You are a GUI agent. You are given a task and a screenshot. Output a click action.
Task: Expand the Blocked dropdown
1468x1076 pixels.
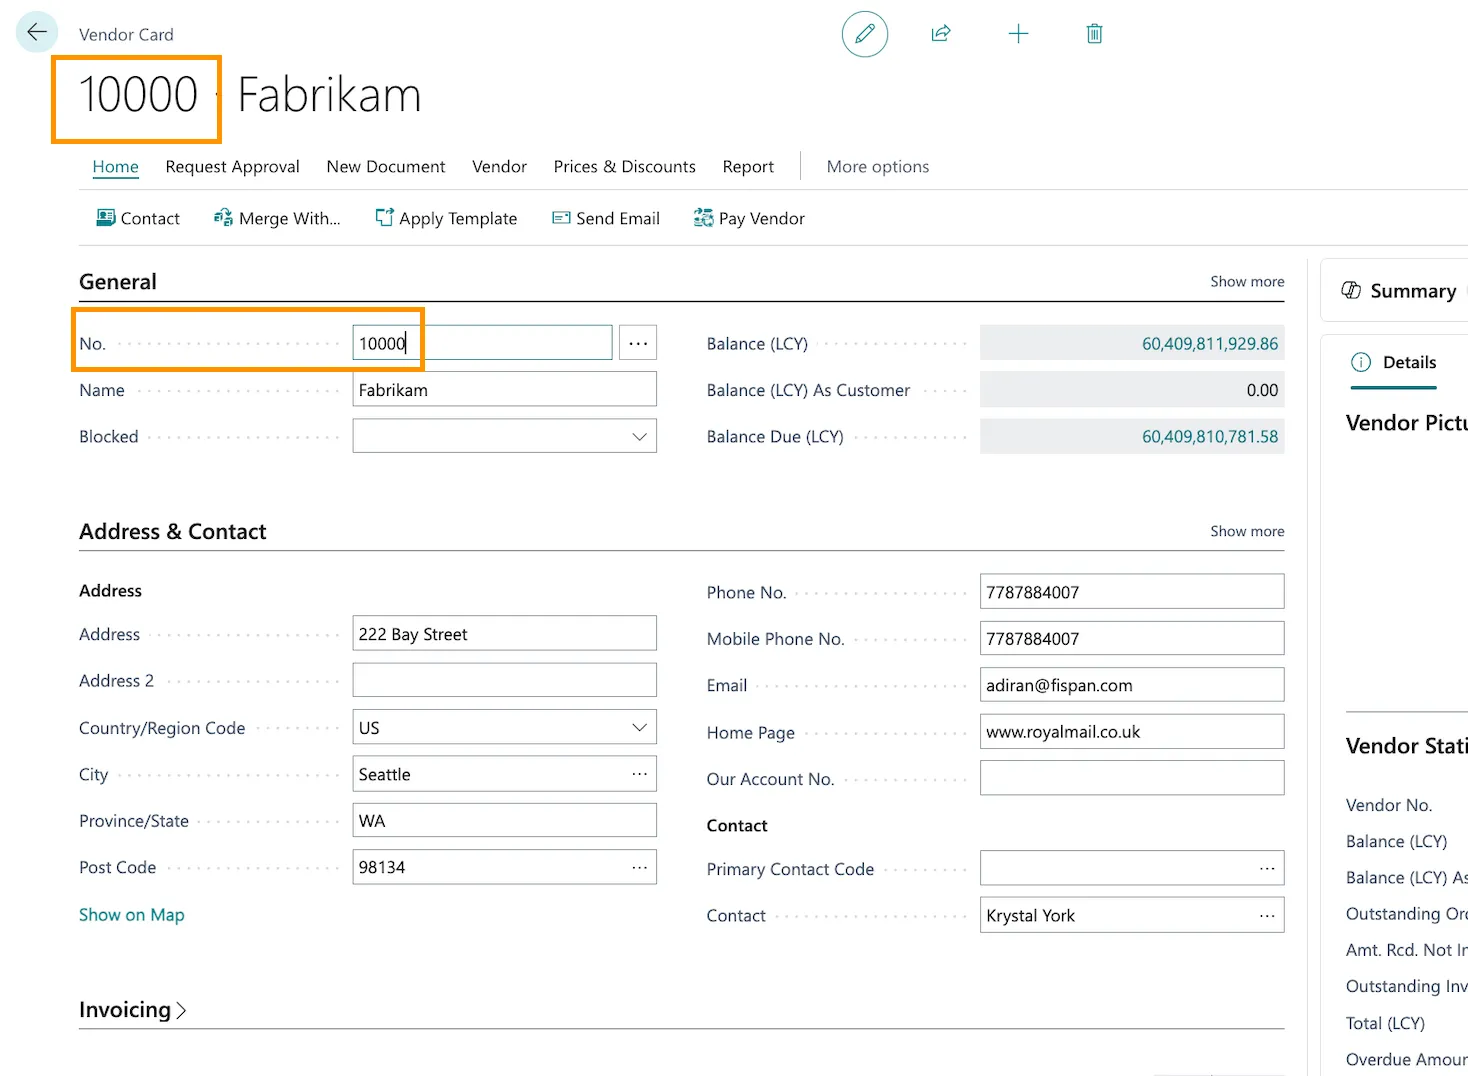(640, 437)
